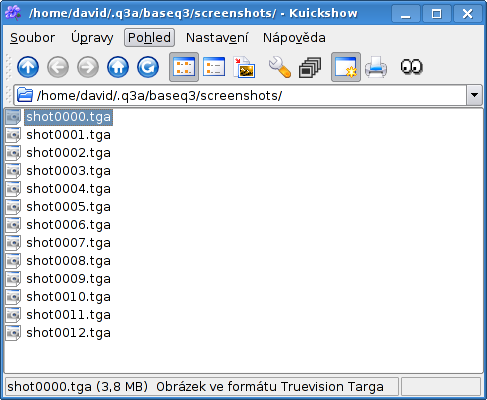Start the slideshow with the stacked windows icon
The image size is (487, 400).
[310, 67]
